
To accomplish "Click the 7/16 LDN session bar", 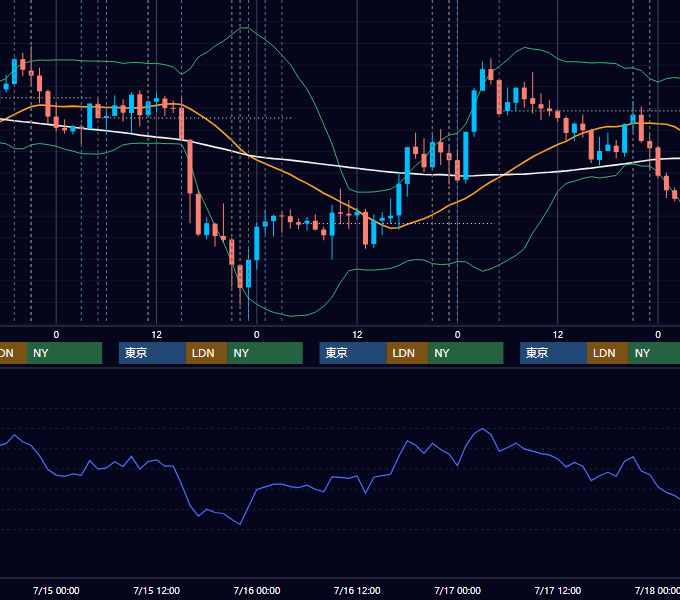I will point(407,353).
